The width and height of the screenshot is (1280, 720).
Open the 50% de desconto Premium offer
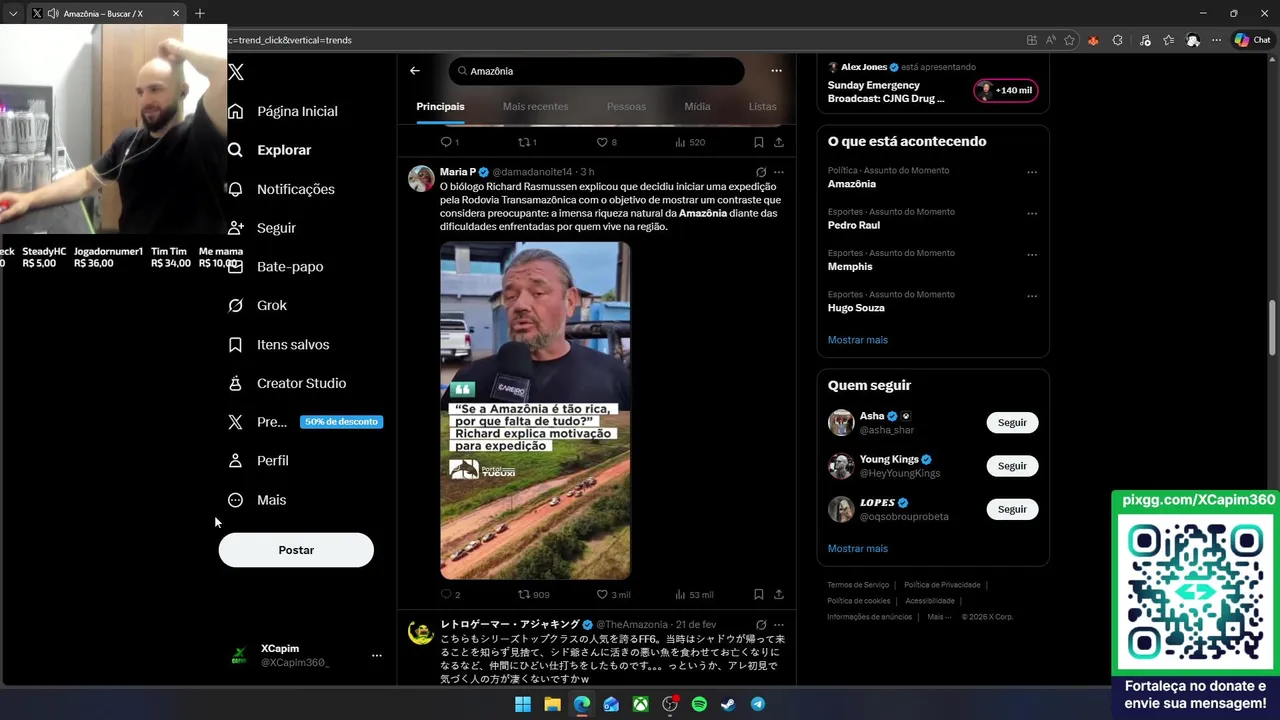[341, 422]
